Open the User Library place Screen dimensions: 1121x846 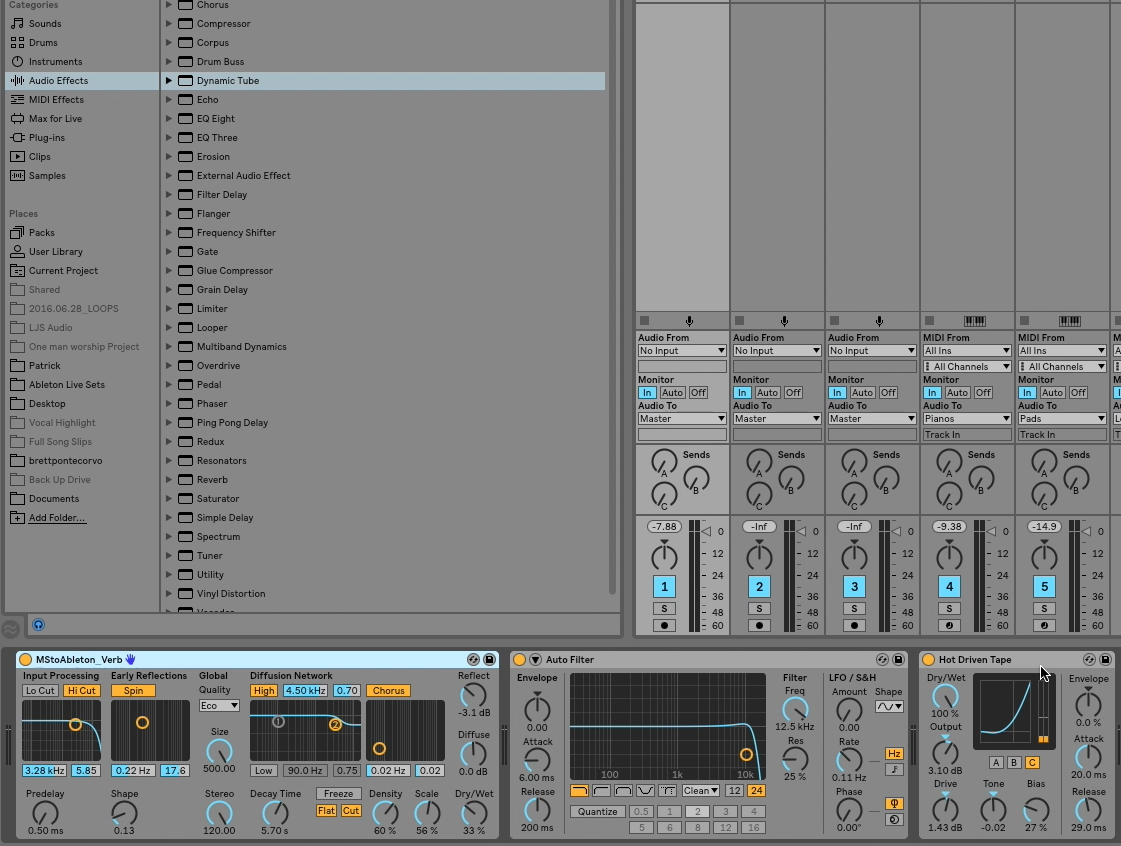(x=56, y=252)
